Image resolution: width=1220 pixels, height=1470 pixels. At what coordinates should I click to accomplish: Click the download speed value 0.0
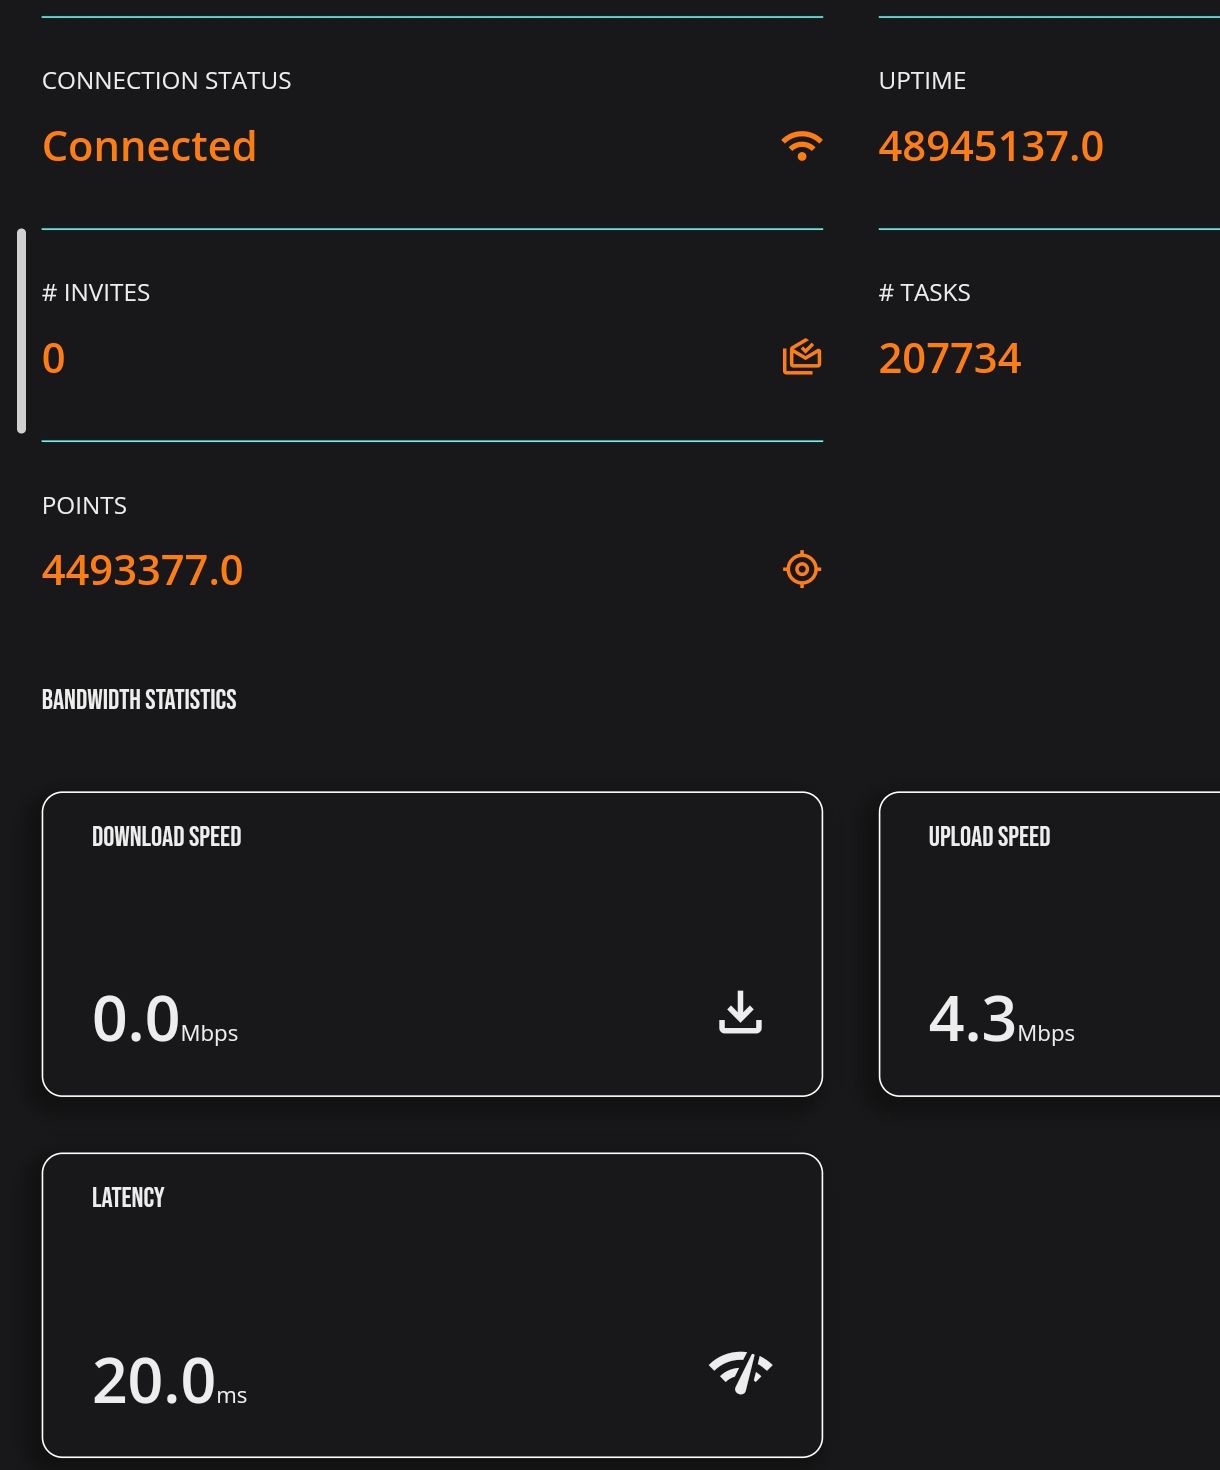click(x=136, y=1019)
